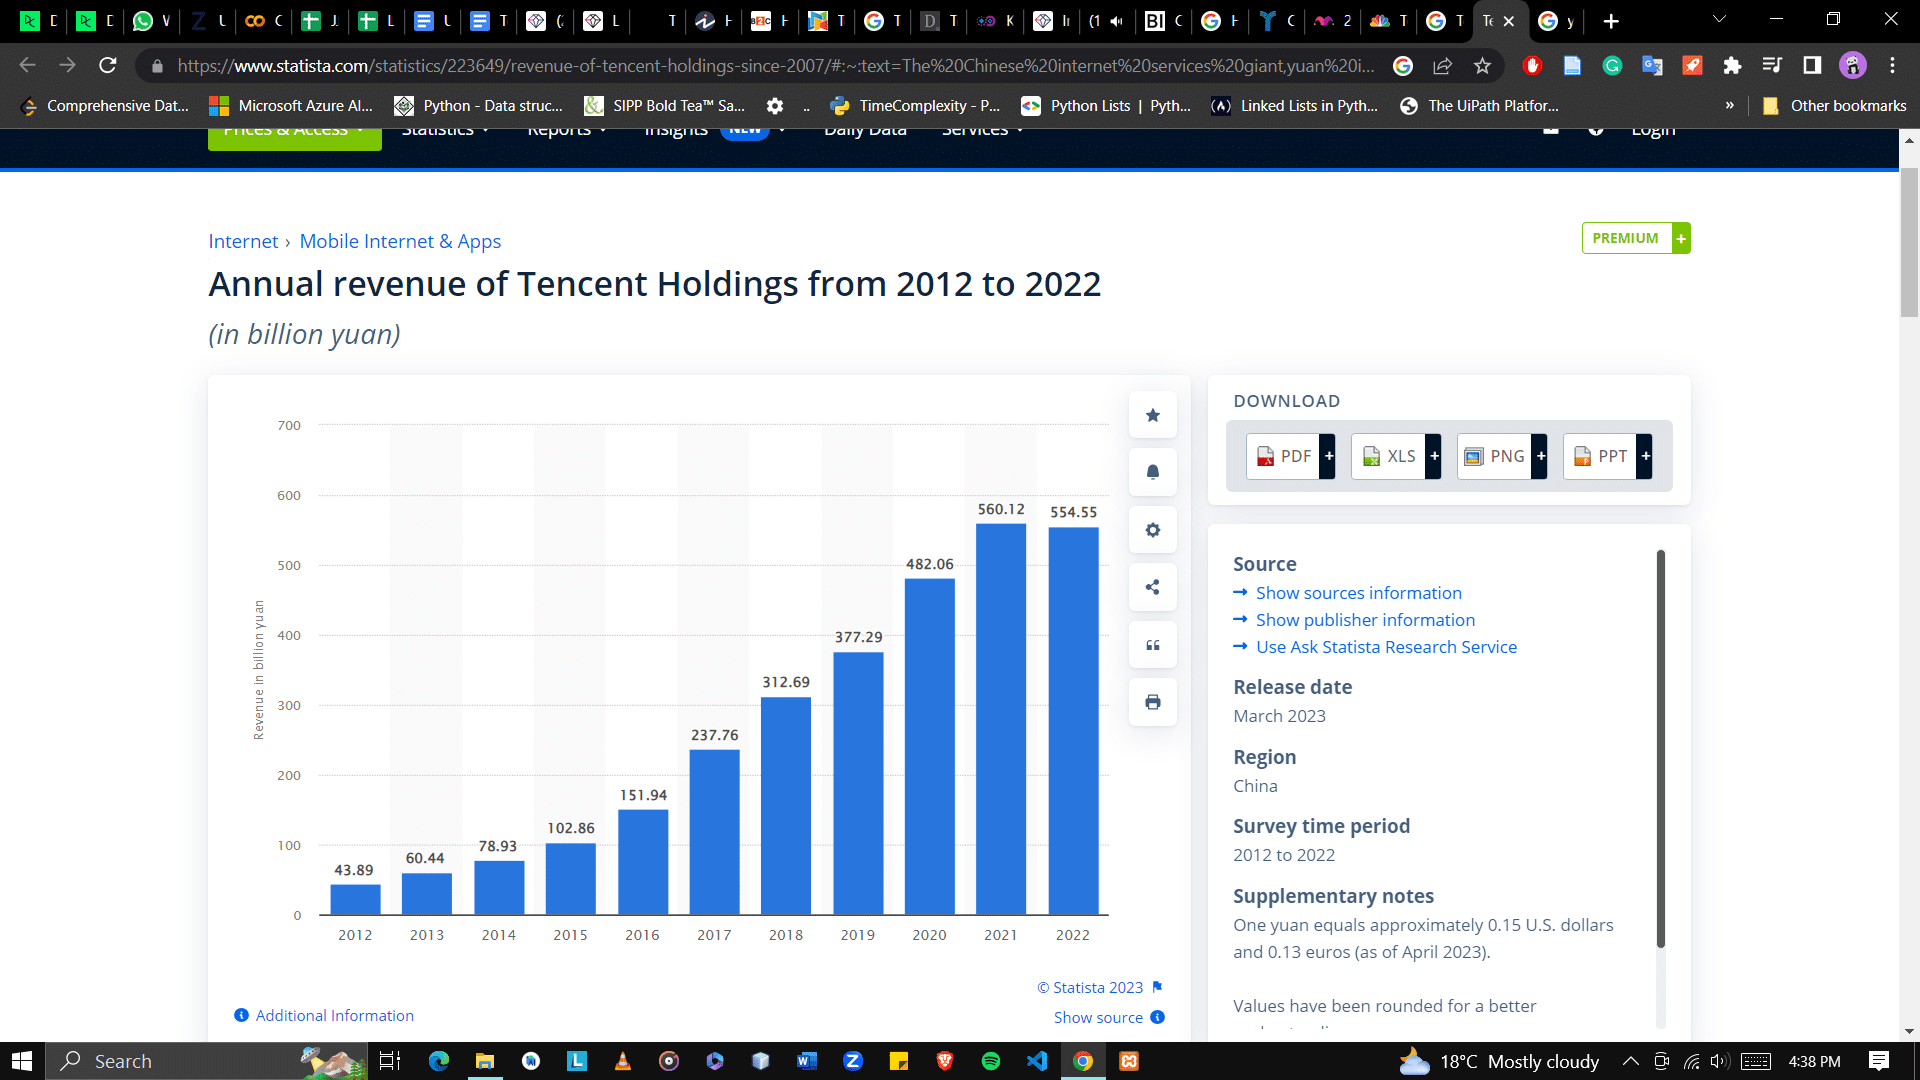The image size is (1920, 1080).
Task: Click the 2021 bar in chart
Action: (1001, 718)
